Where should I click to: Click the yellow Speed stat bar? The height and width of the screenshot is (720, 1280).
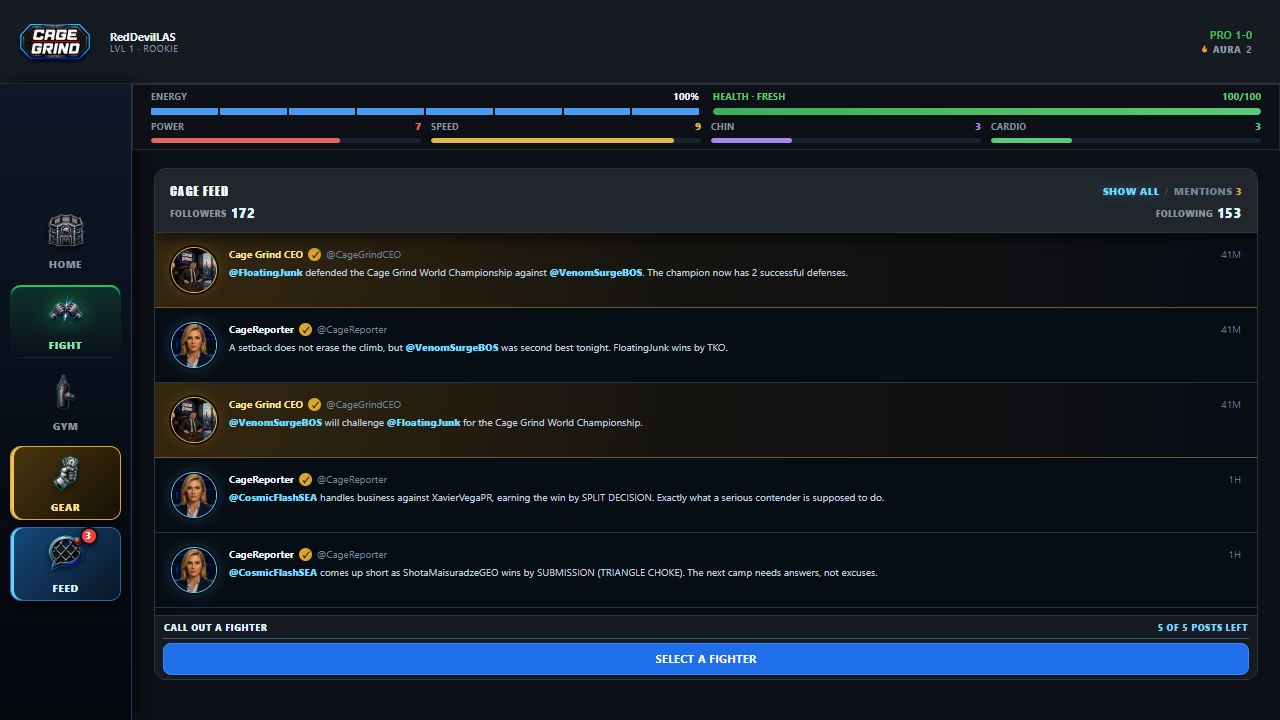click(x=566, y=140)
